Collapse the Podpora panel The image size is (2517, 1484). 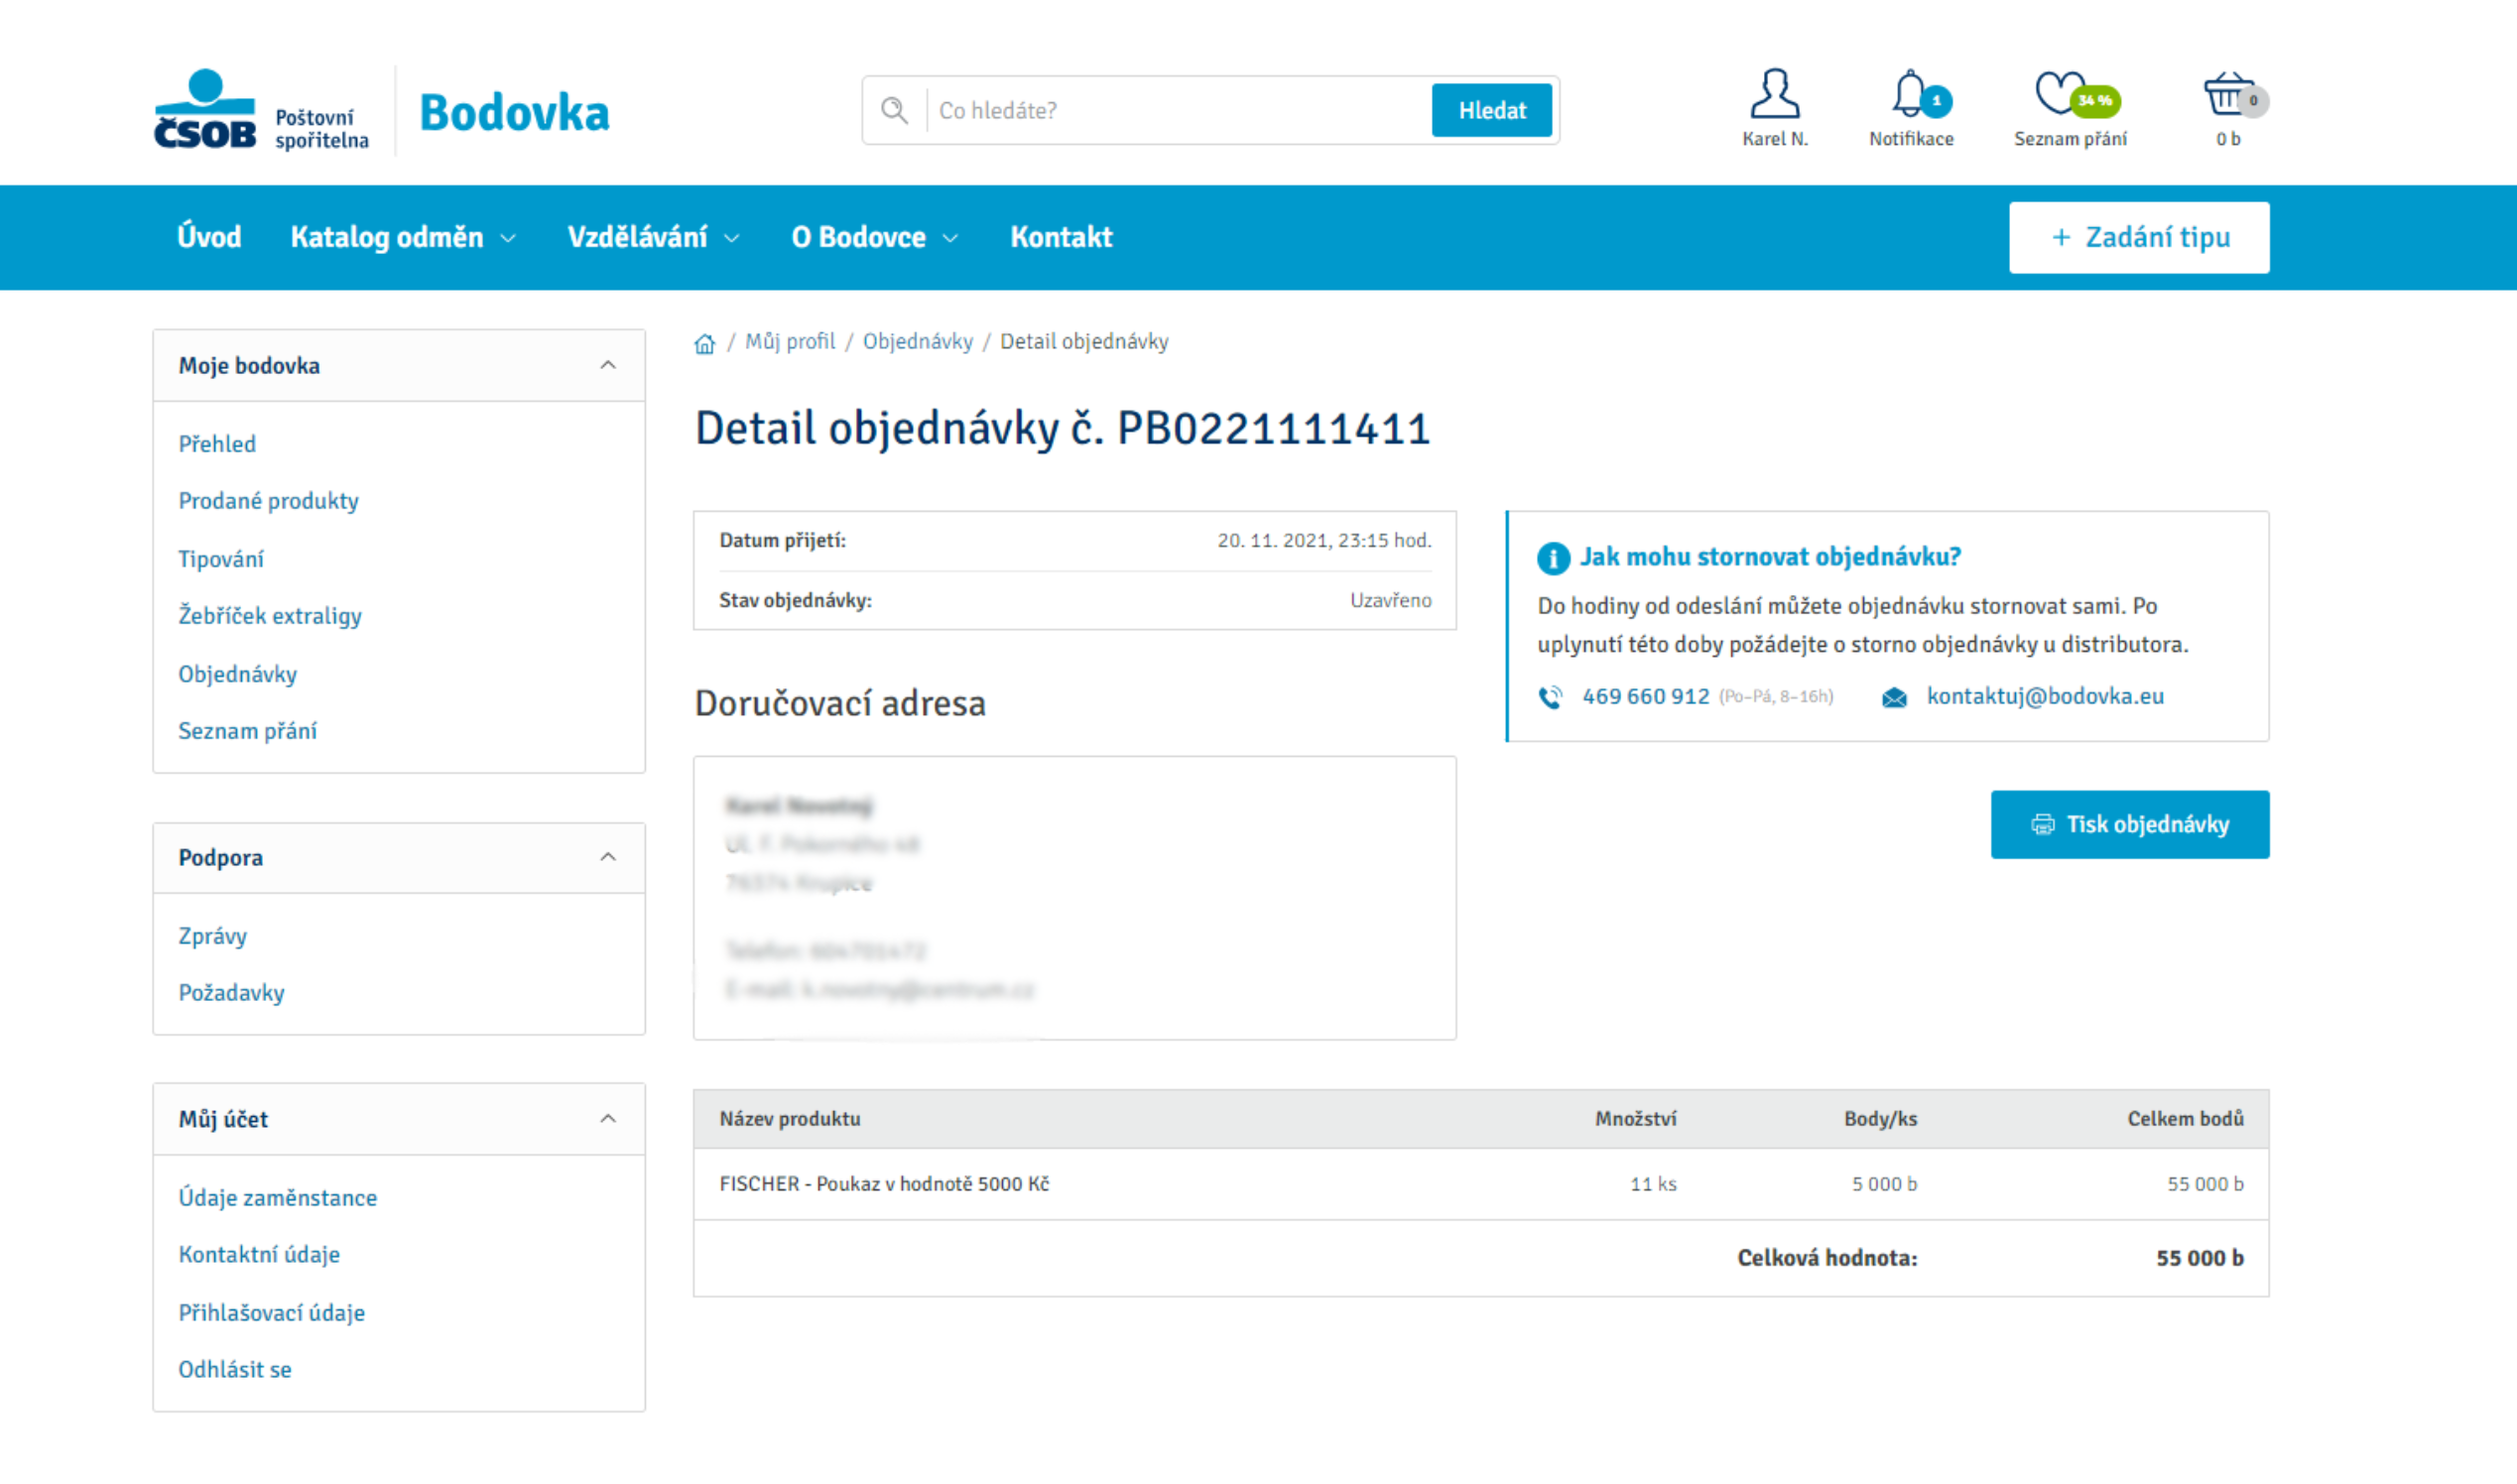pos(607,858)
